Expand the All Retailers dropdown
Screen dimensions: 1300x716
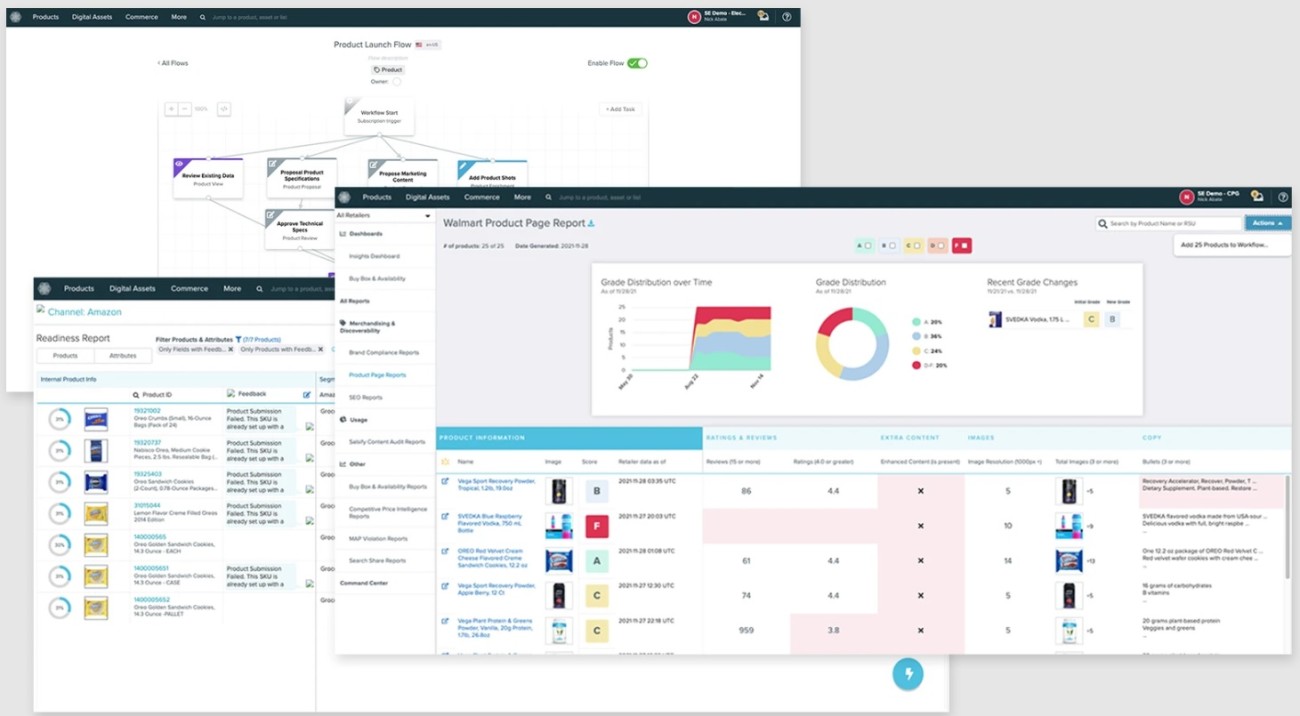tap(384, 215)
